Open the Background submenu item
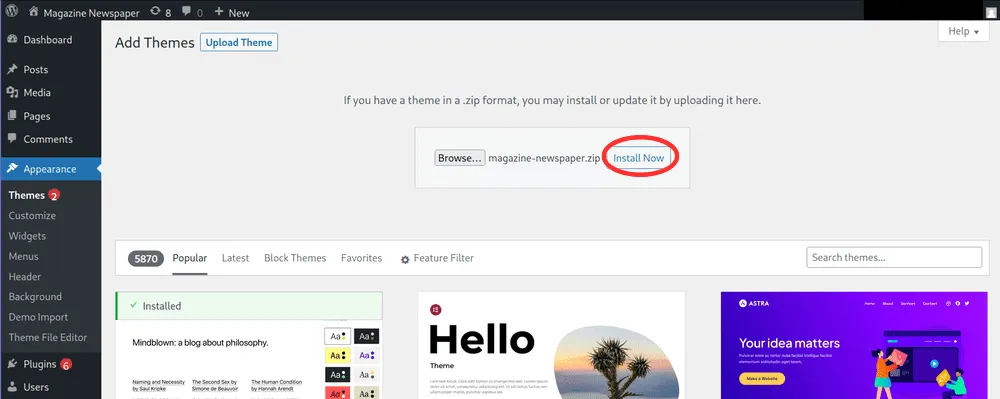This screenshot has height=399, width=1000. coord(35,296)
